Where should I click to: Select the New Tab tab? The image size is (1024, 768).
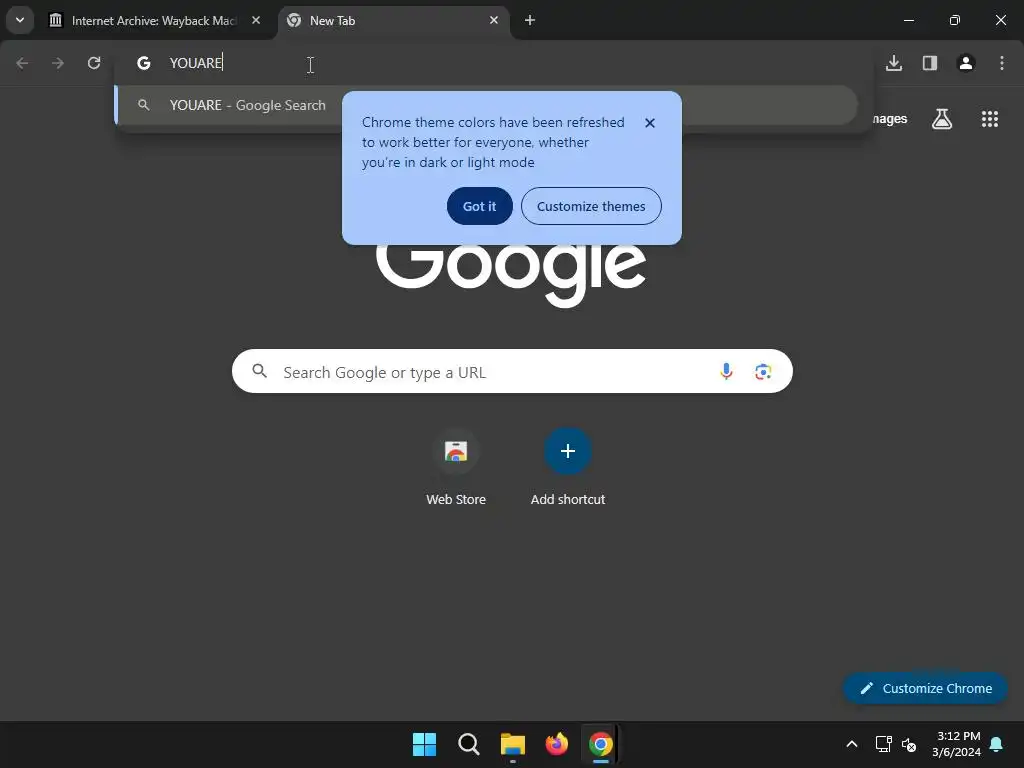pos(394,20)
